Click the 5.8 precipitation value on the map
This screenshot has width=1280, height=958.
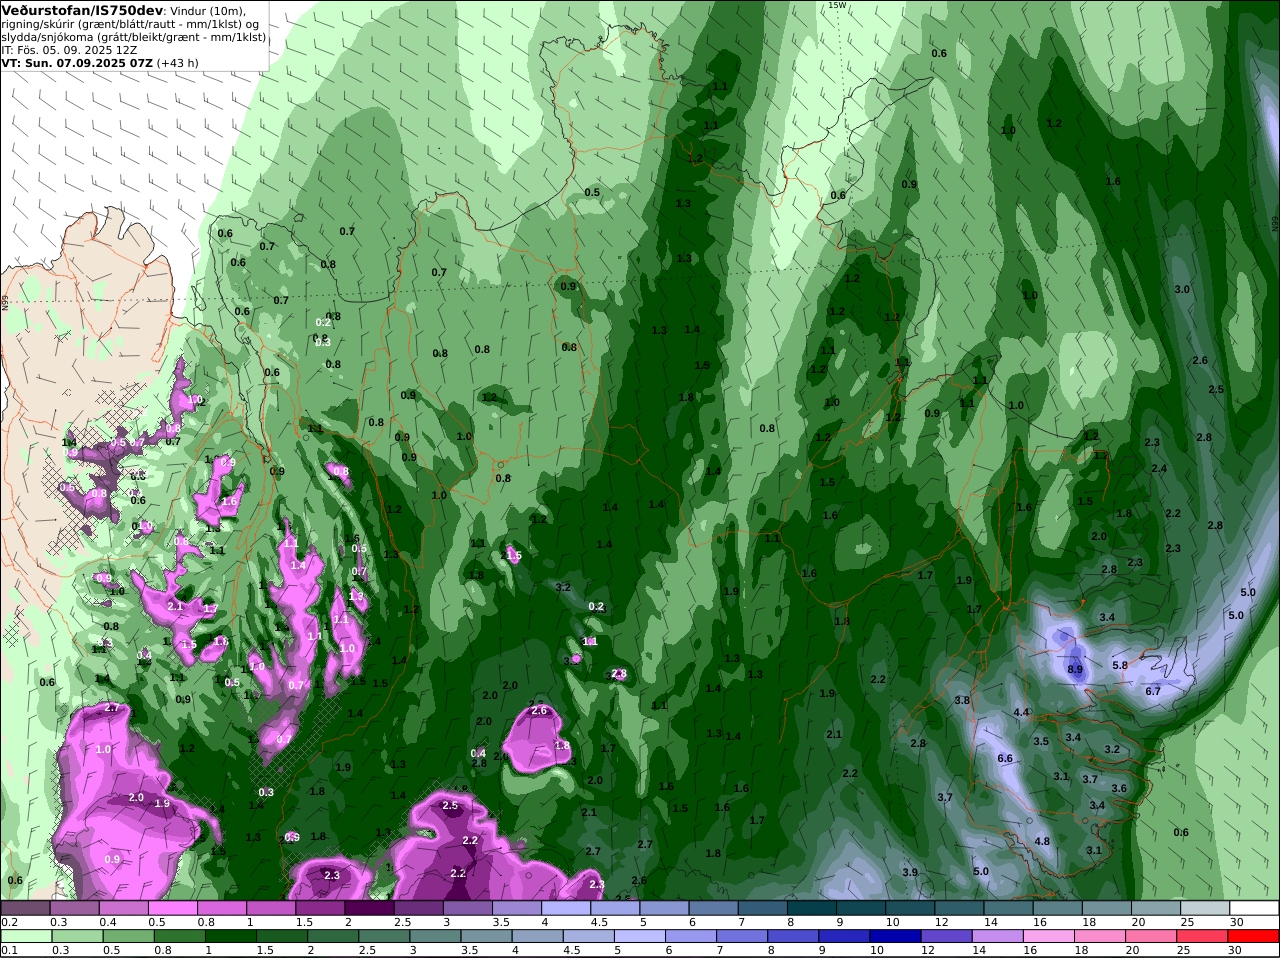(1120, 665)
